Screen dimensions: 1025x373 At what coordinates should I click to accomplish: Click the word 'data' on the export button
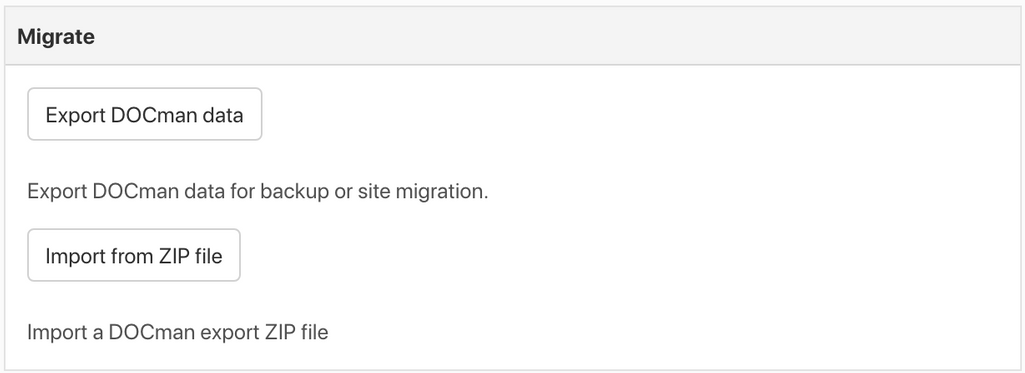(x=223, y=114)
